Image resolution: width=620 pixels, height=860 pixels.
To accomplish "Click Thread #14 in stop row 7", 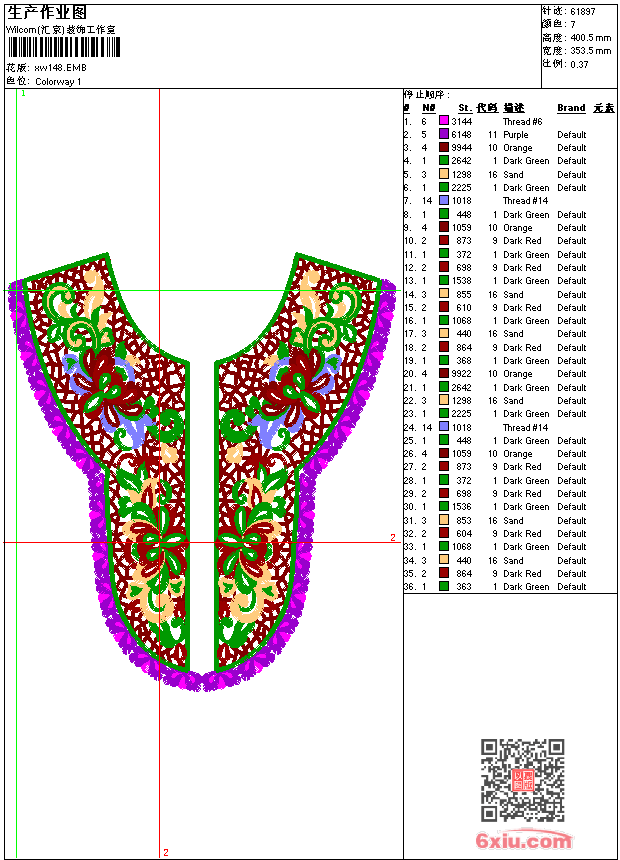I will pos(525,201).
